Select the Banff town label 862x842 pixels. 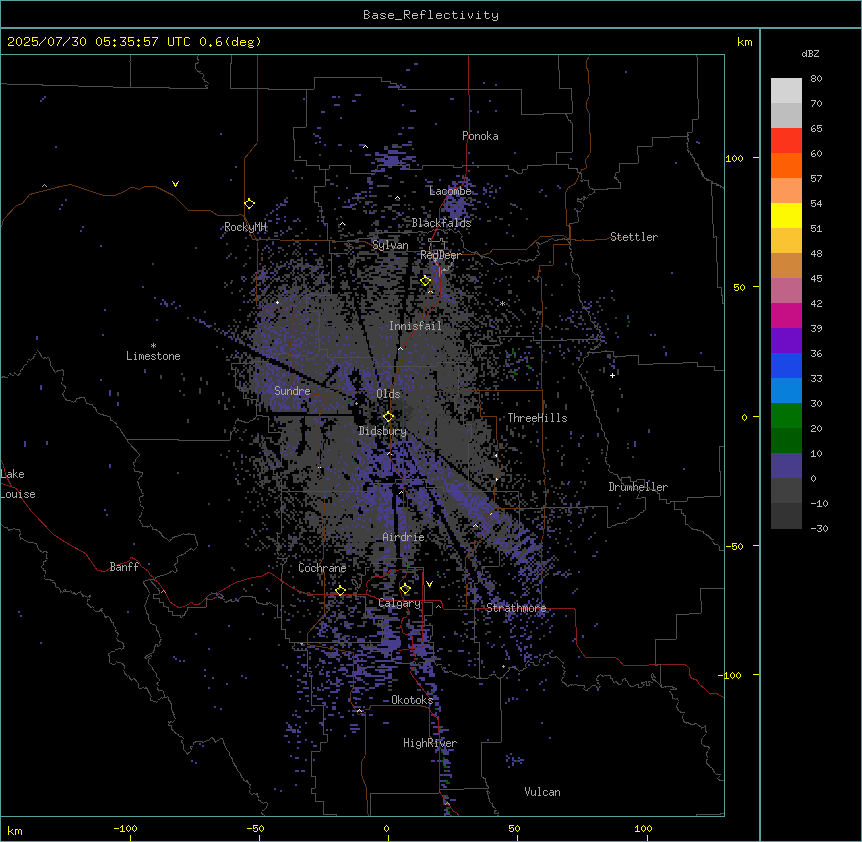pos(124,567)
